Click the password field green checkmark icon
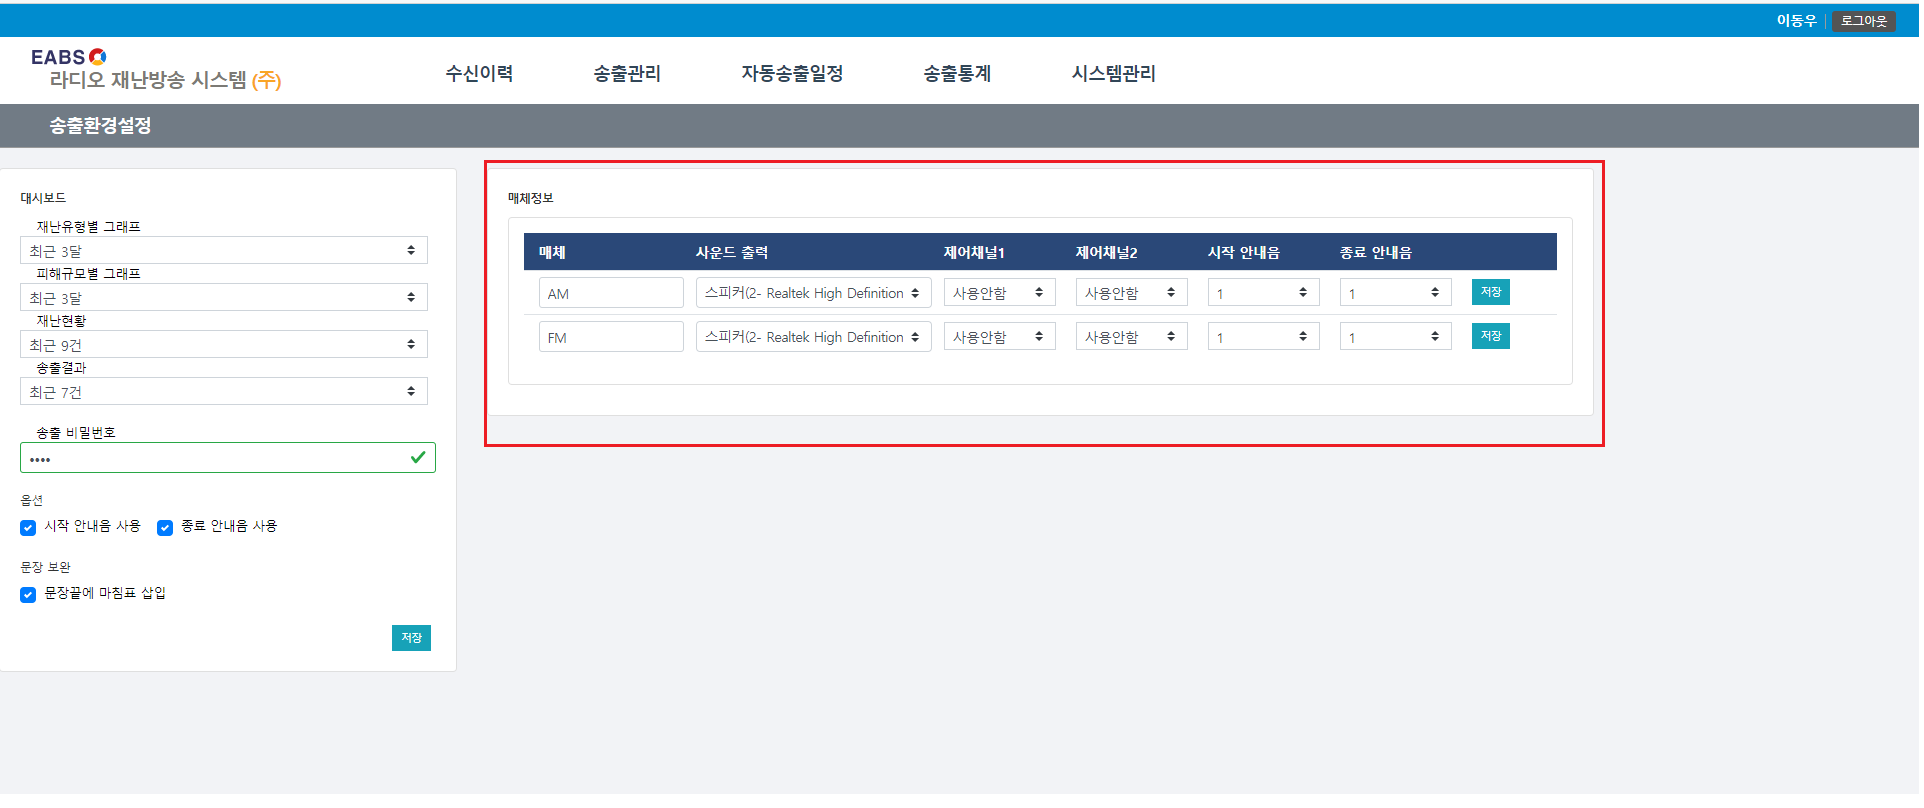1924x808 pixels. tap(418, 457)
